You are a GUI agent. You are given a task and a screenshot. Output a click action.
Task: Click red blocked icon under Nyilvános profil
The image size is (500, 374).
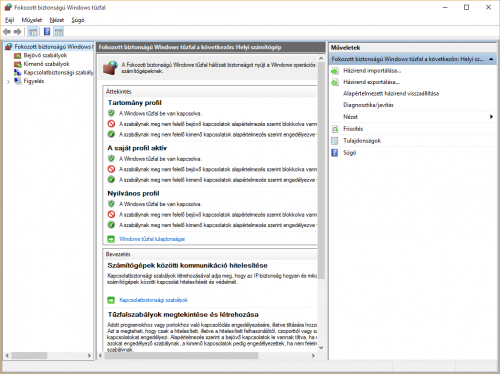click(111, 214)
